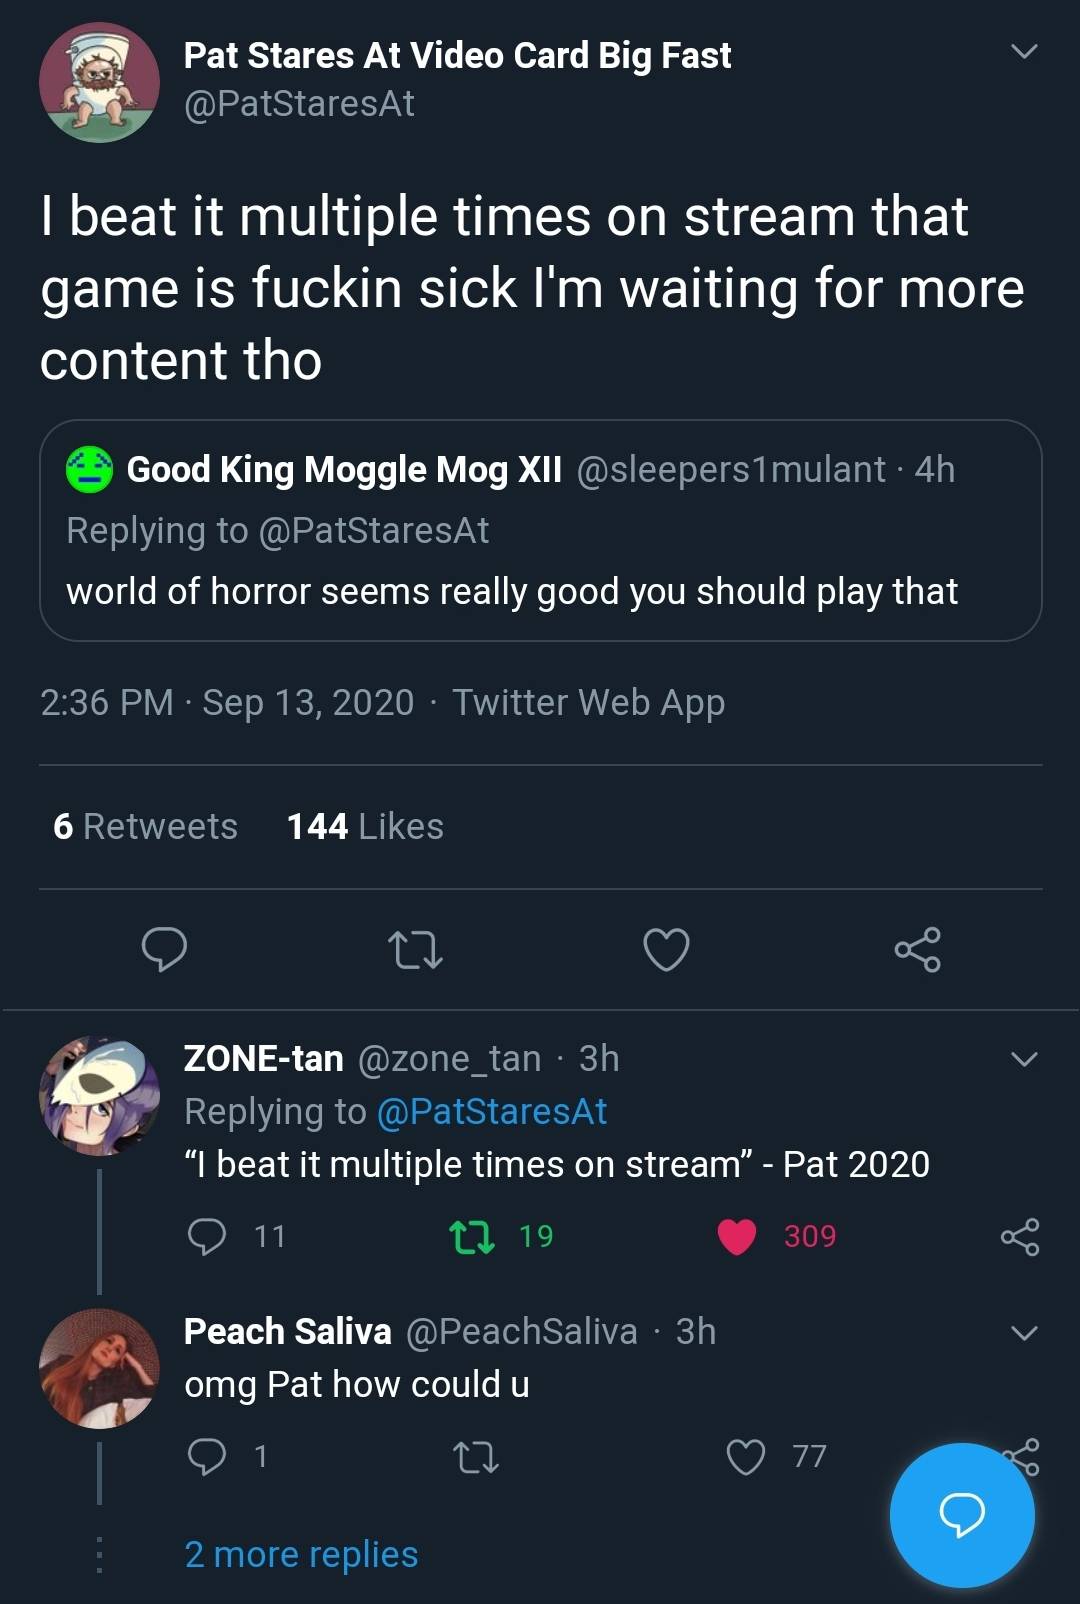1080x1604 pixels.
Task: View the 144 Likes list
Action: pyautogui.click(x=365, y=826)
